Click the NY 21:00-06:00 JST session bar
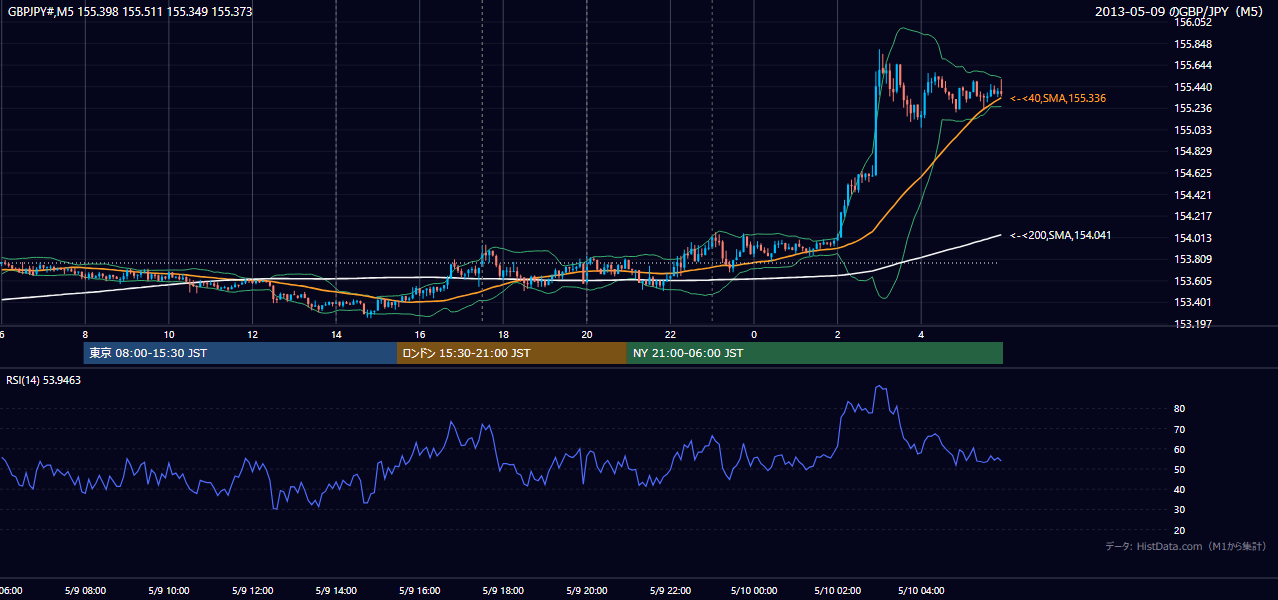This screenshot has width=1278, height=600. 815,353
